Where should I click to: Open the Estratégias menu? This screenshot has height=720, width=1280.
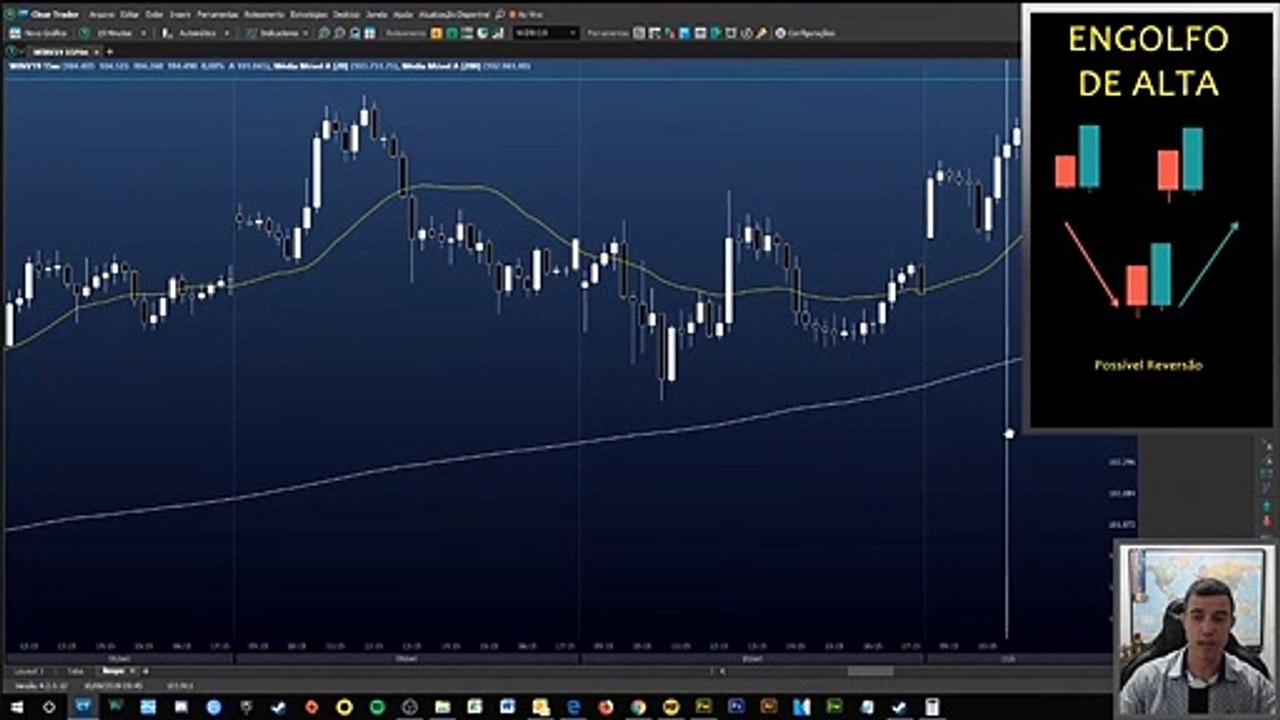tap(309, 15)
